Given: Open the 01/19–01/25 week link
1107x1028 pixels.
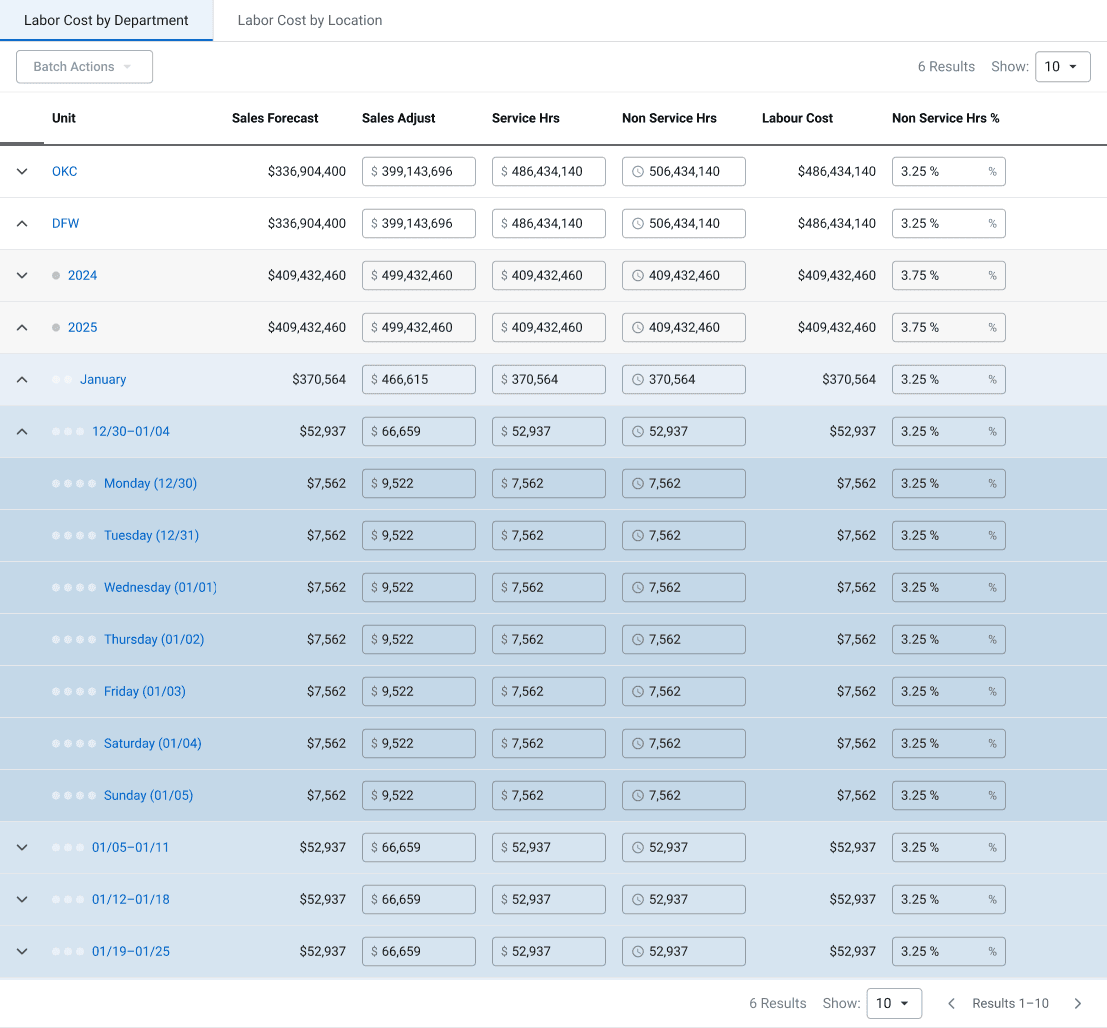Looking at the screenshot, I should tap(131, 952).
